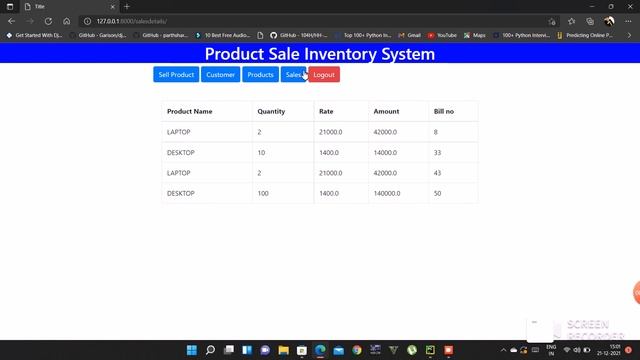Open the ENG IN language switcher

(551, 350)
